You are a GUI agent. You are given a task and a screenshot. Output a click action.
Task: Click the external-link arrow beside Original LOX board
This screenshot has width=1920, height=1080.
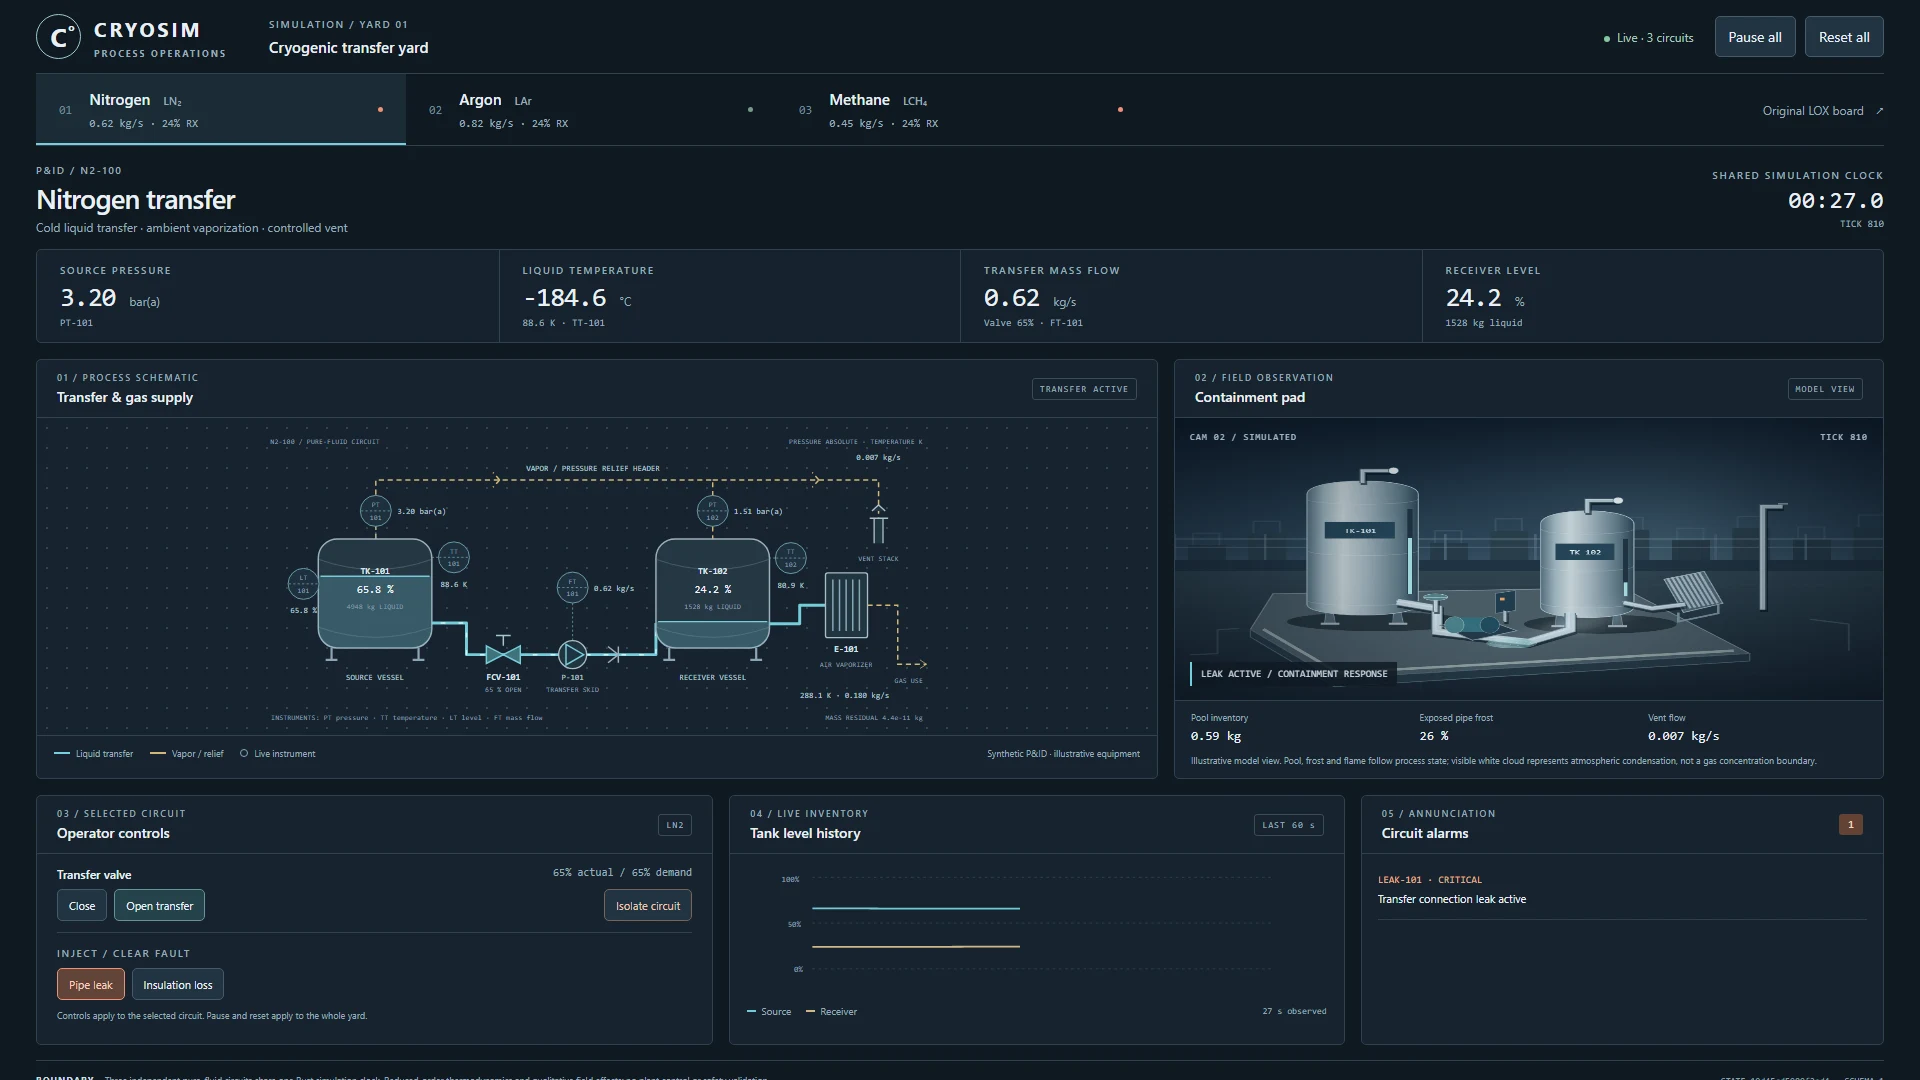(1879, 111)
